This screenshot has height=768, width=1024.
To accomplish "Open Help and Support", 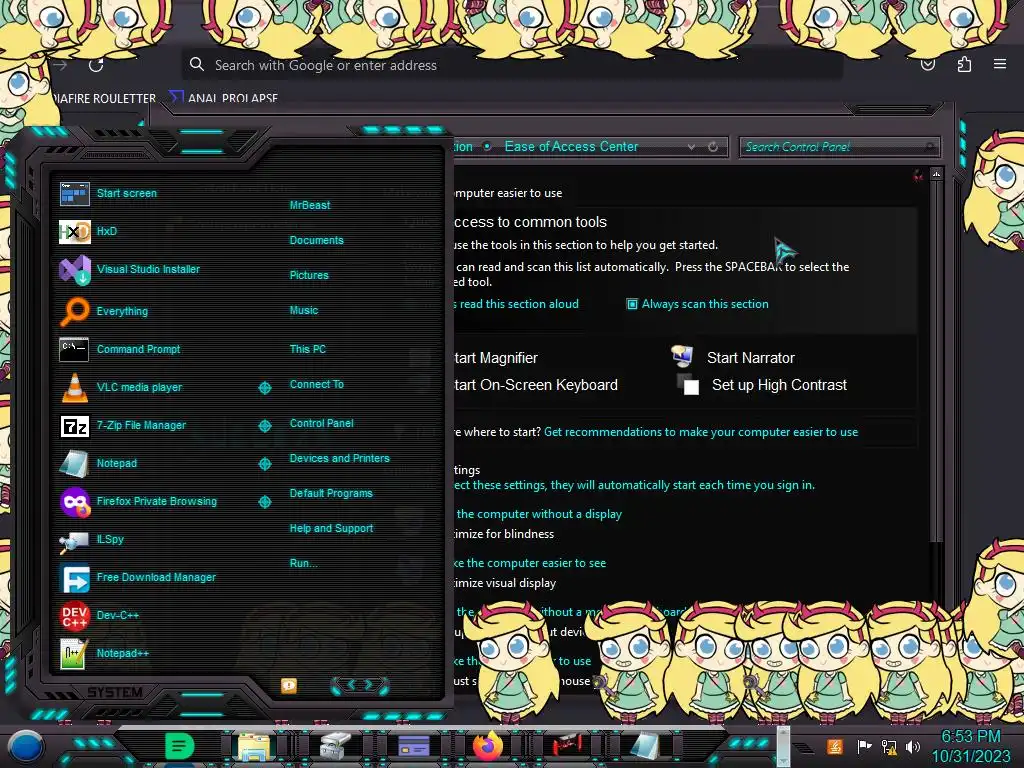I will tap(331, 528).
